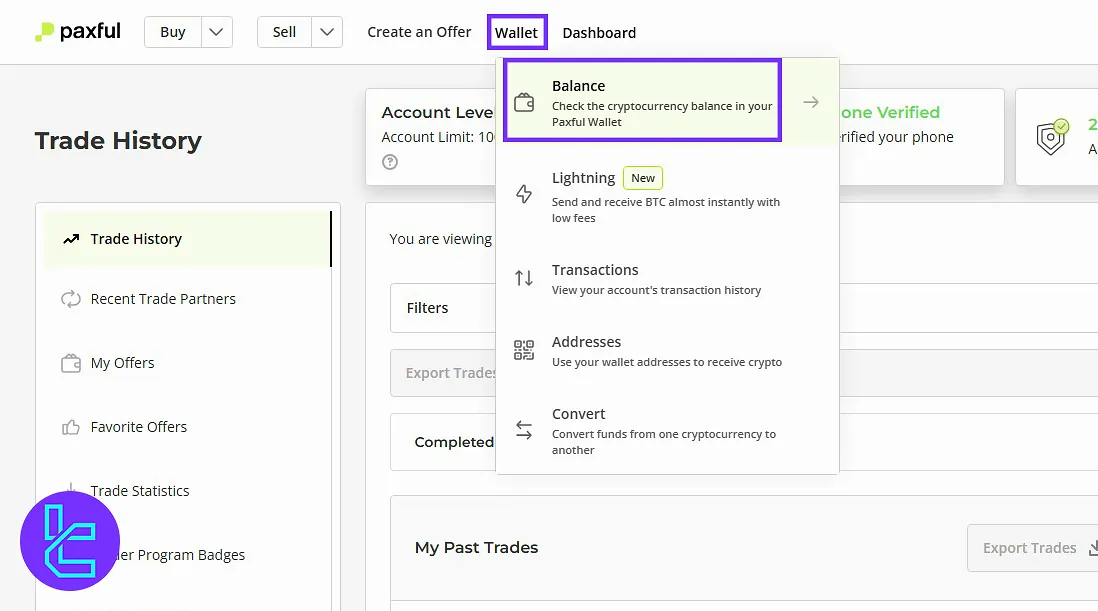Click the My Offers wallet icon
The height and width of the screenshot is (611, 1098).
pyautogui.click(x=71, y=363)
